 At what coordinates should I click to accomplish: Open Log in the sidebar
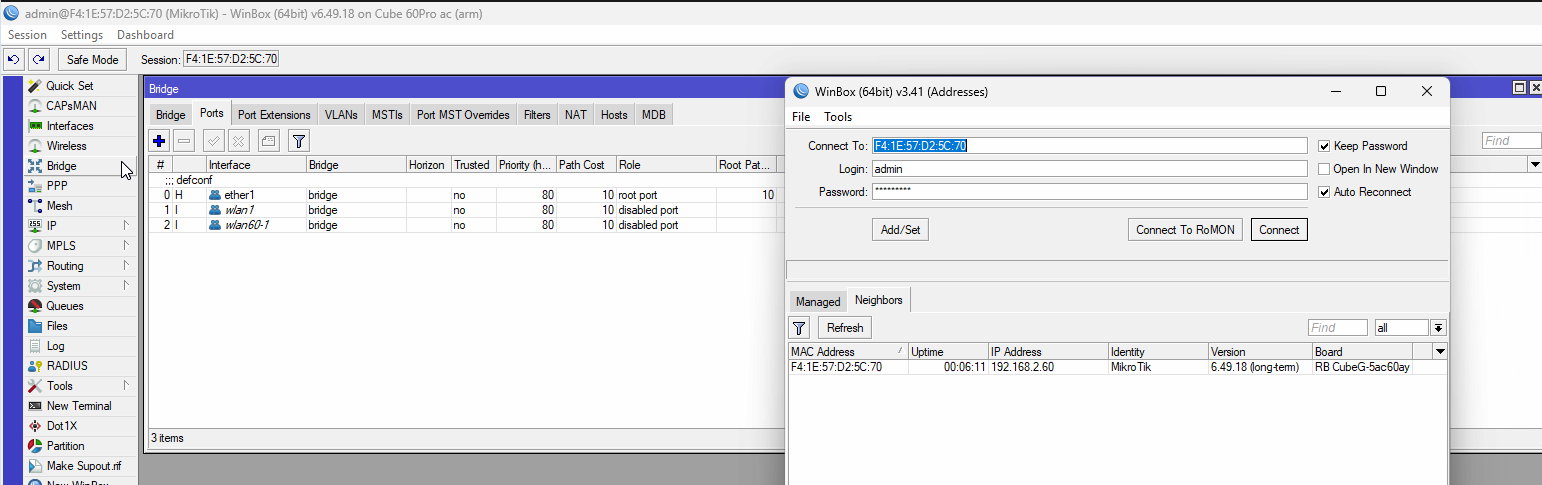coord(55,346)
